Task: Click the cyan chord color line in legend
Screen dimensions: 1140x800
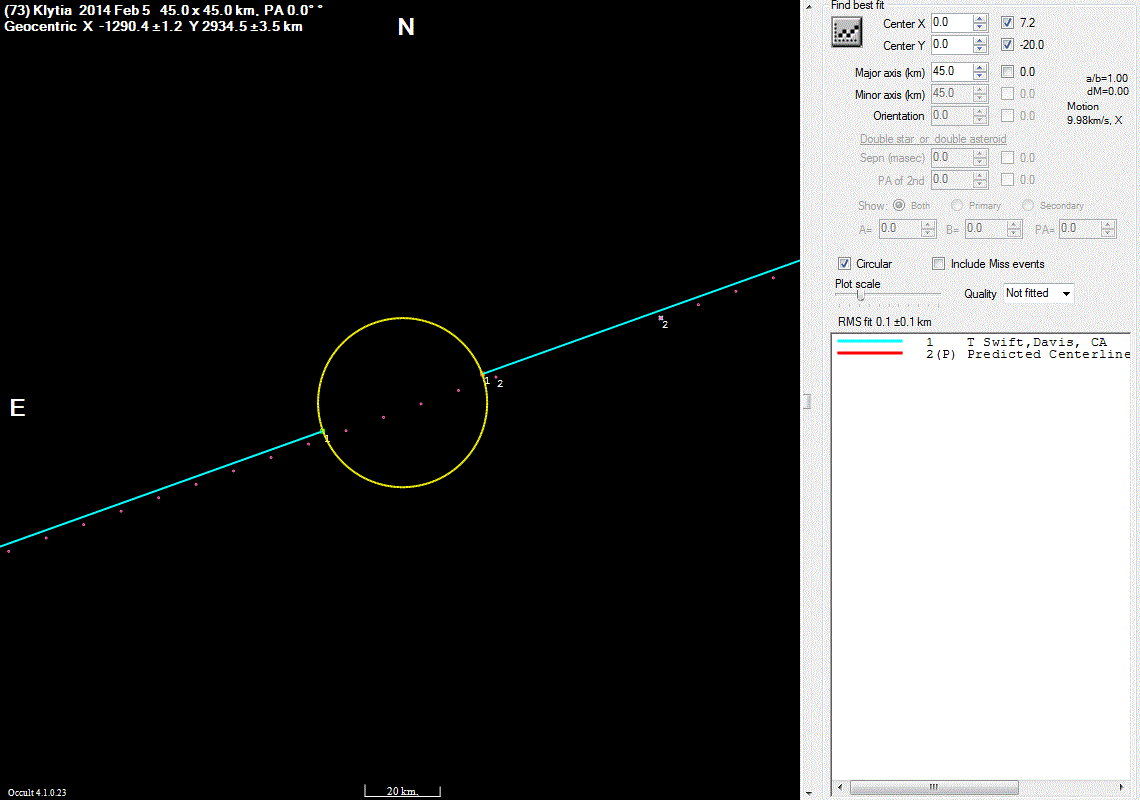Action: click(870, 340)
